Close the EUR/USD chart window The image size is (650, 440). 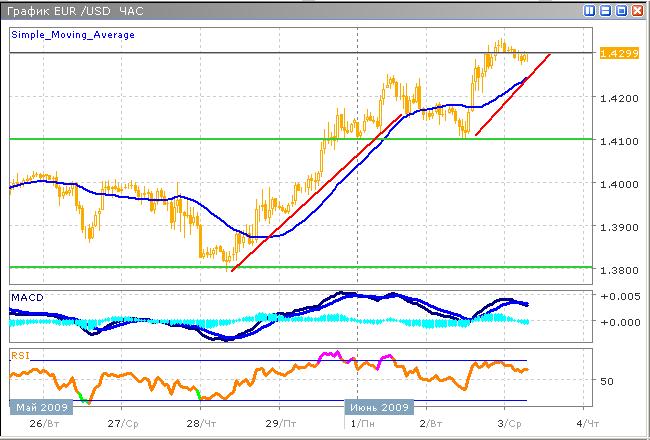tap(637, 11)
